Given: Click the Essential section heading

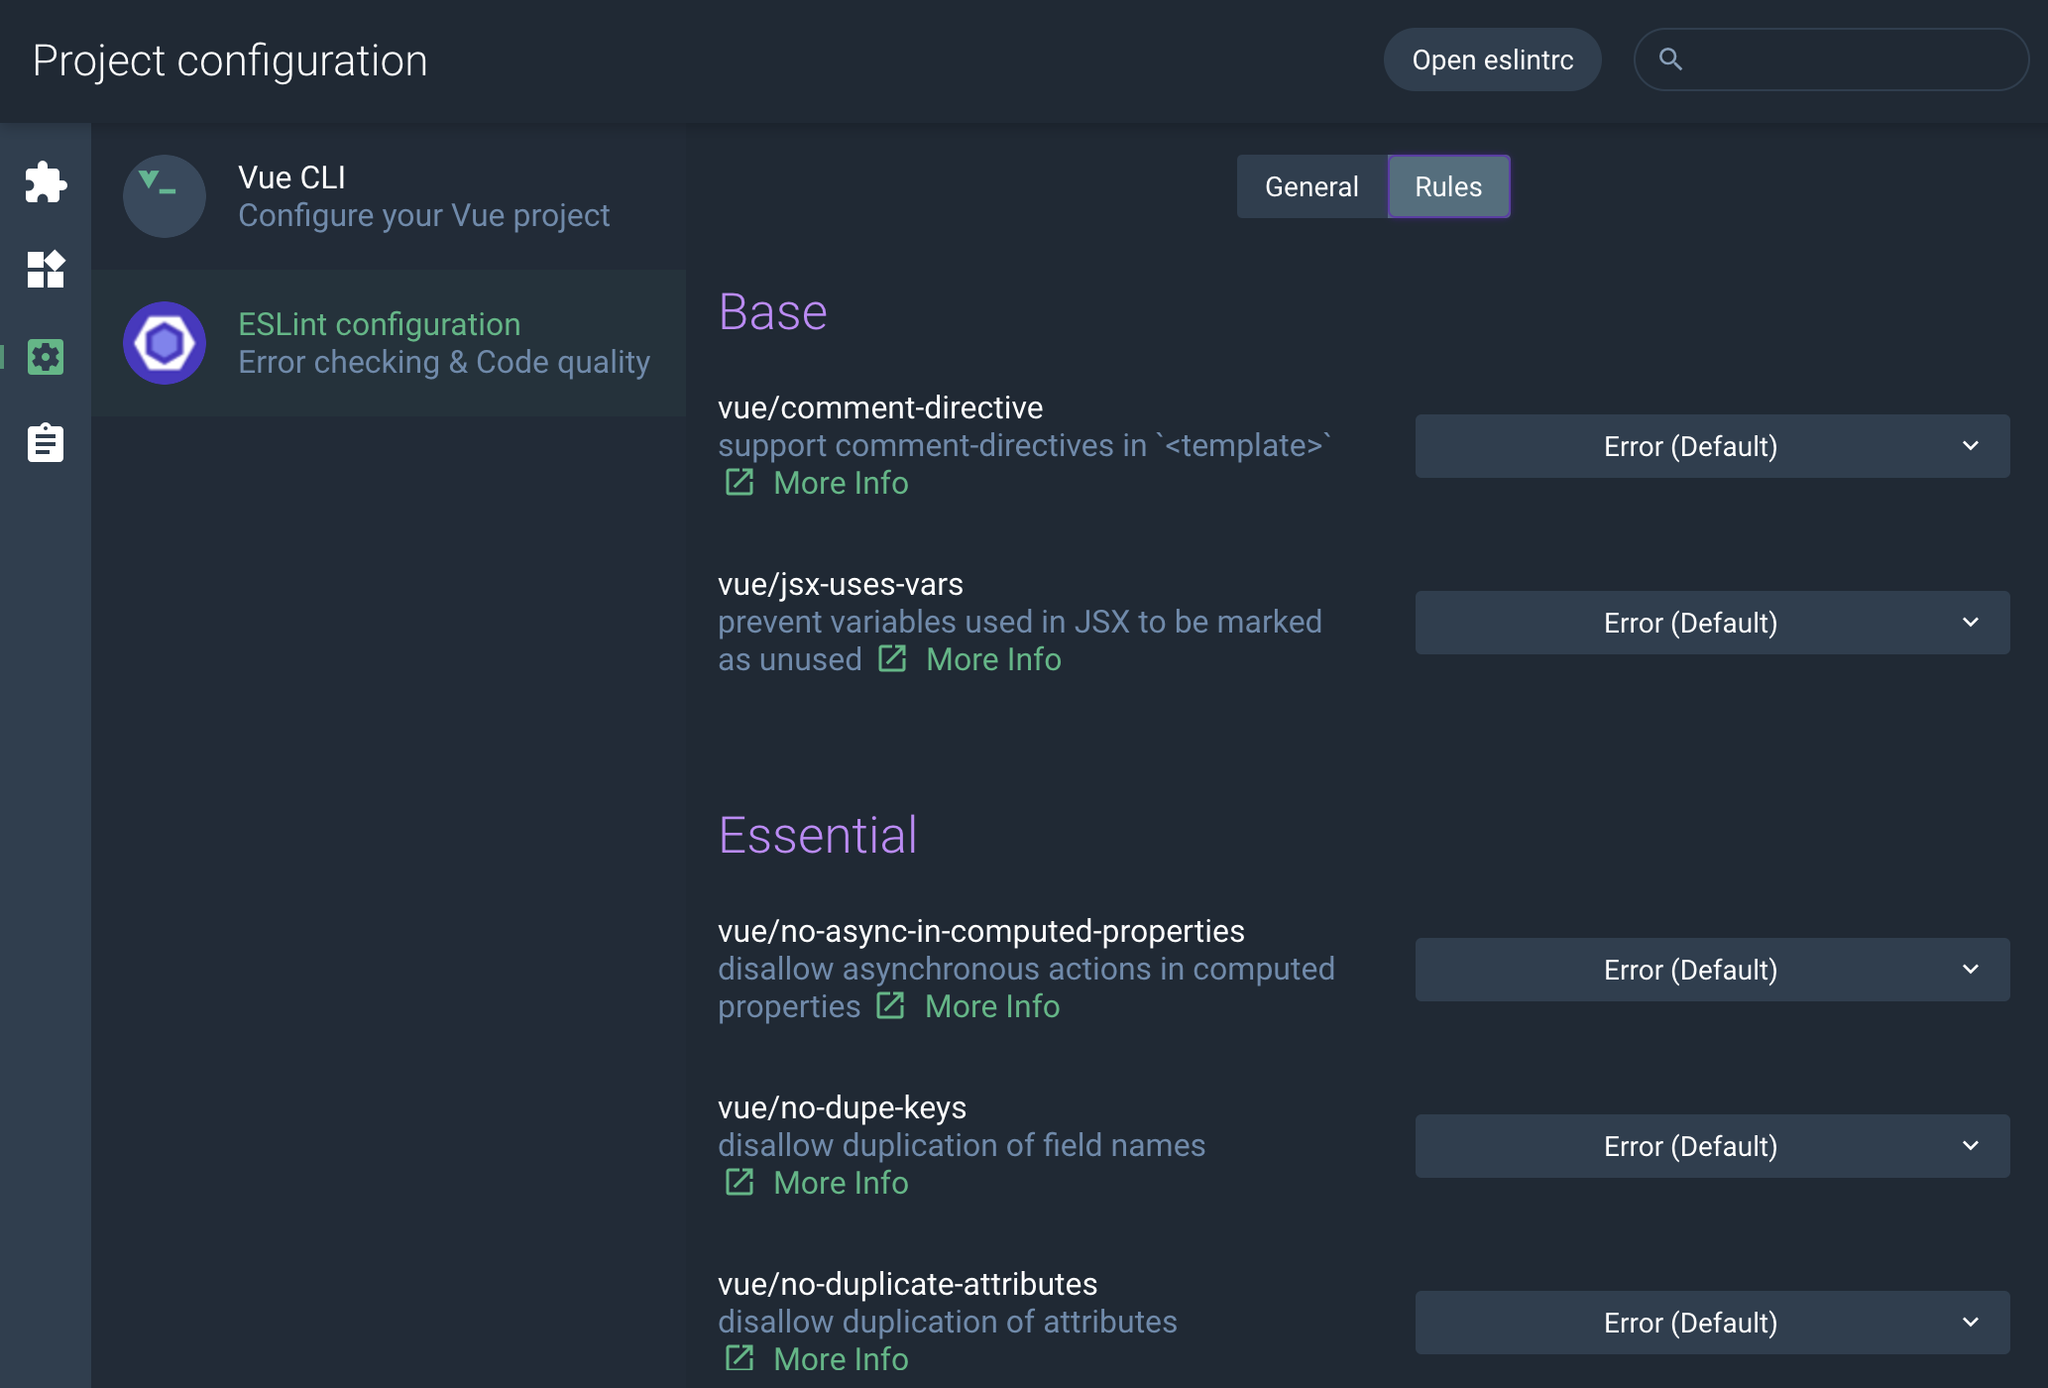Looking at the screenshot, I should pos(818,834).
